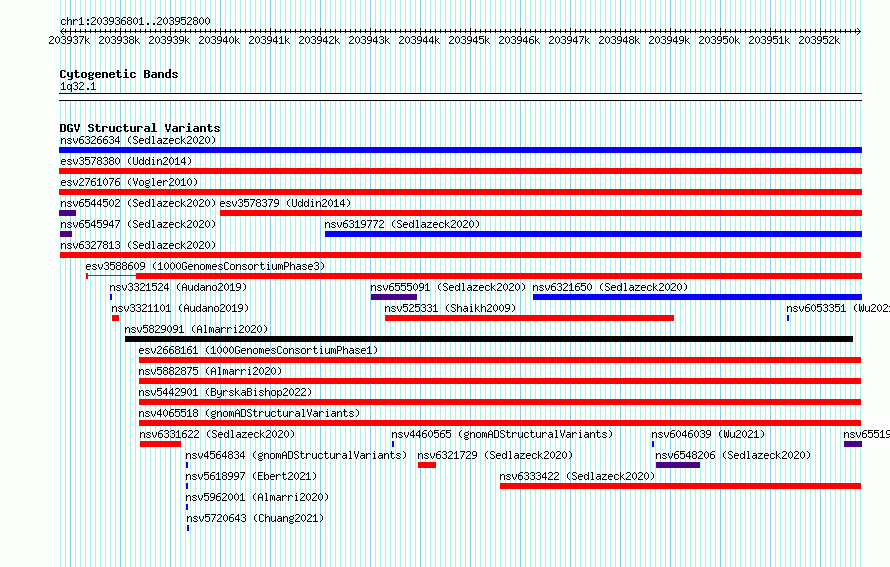Open the esv3578379 (Uddin2014) label
This screenshot has height=567, width=890.
point(286,203)
